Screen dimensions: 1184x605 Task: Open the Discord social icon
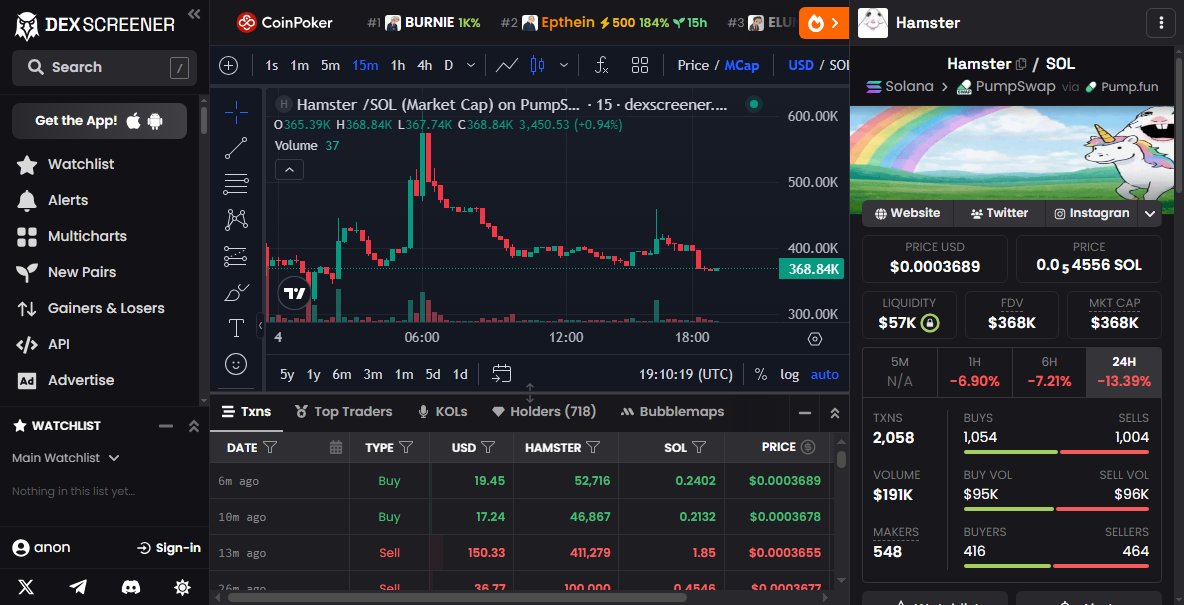(x=131, y=587)
